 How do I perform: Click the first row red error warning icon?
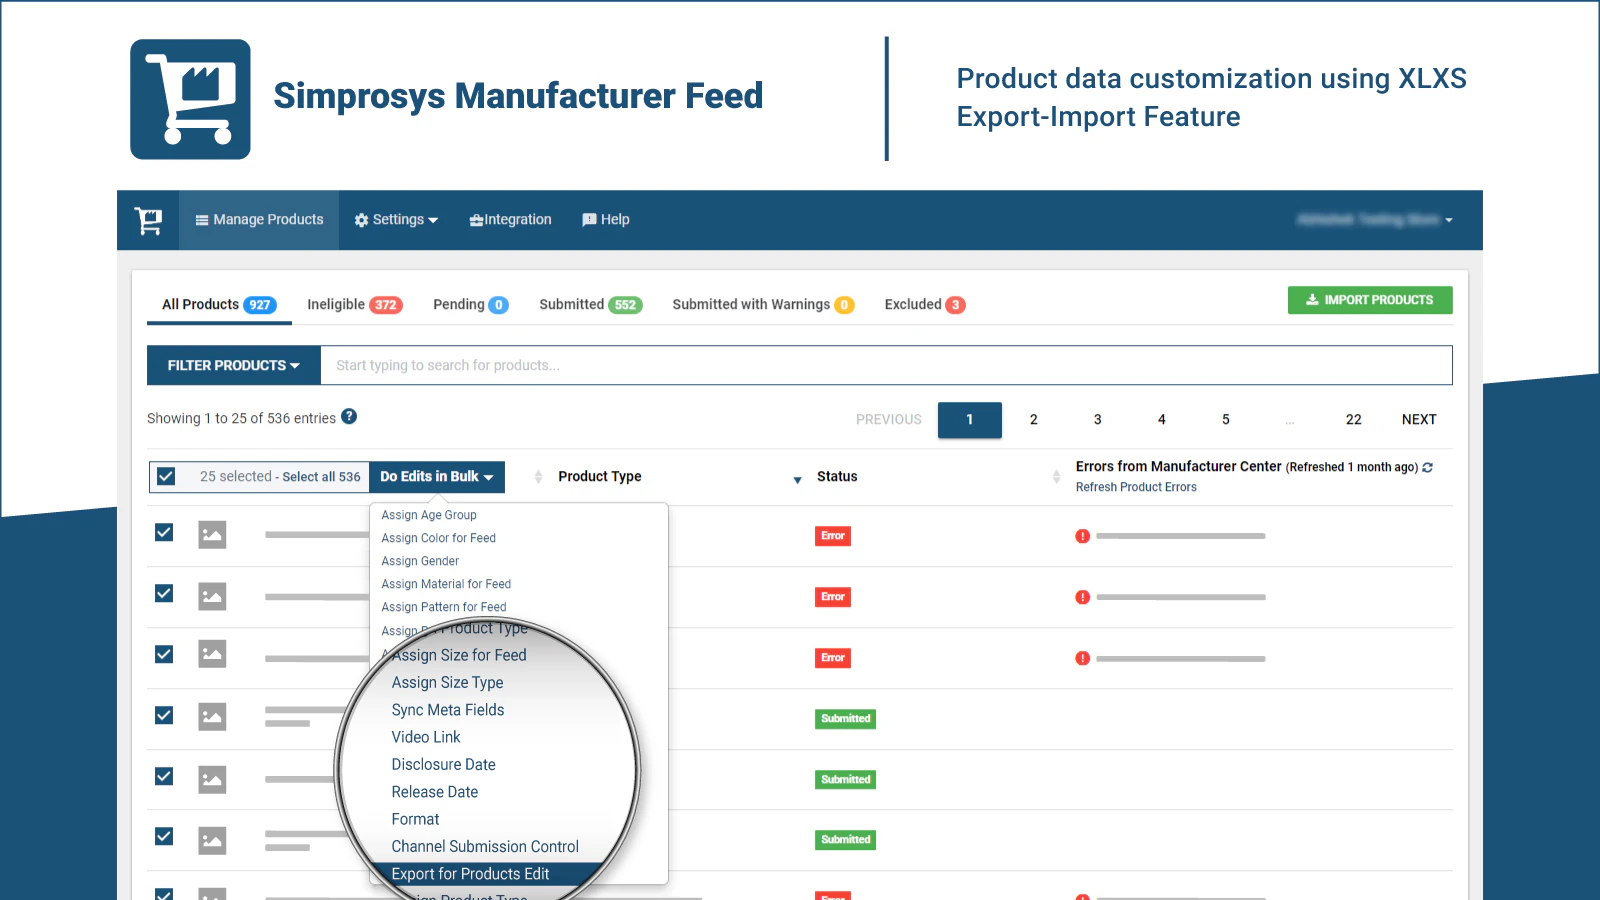click(1082, 536)
